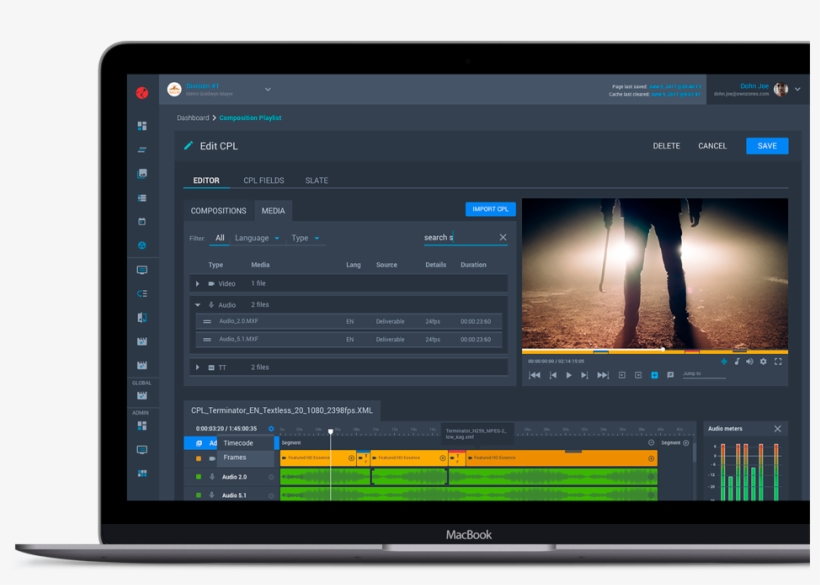Close the Audio meters panel
The image size is (820, 585).
[x=777, y=429]
